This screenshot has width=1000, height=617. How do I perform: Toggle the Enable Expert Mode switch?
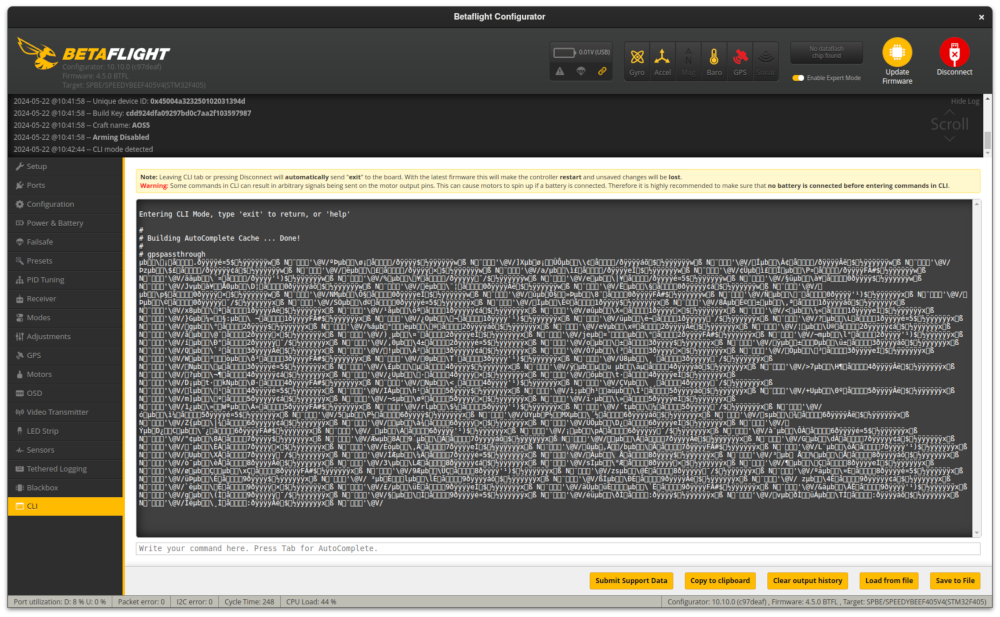798,78
